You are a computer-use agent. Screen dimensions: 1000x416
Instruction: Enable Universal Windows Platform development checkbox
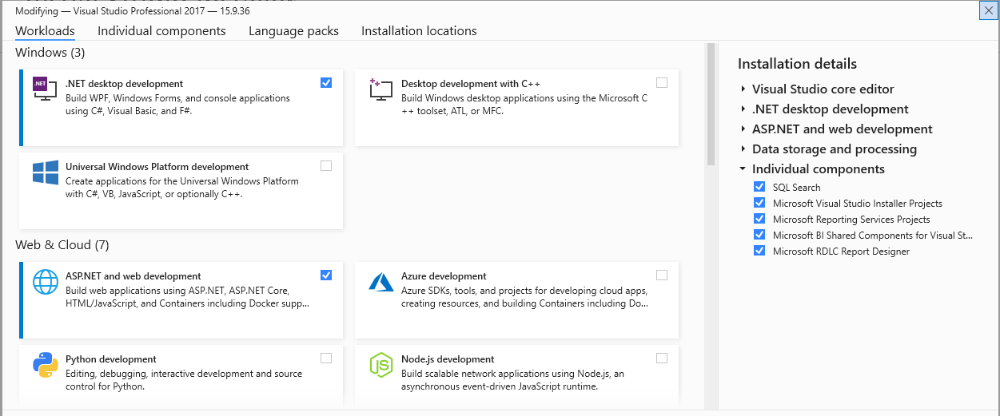pos(326,165)
